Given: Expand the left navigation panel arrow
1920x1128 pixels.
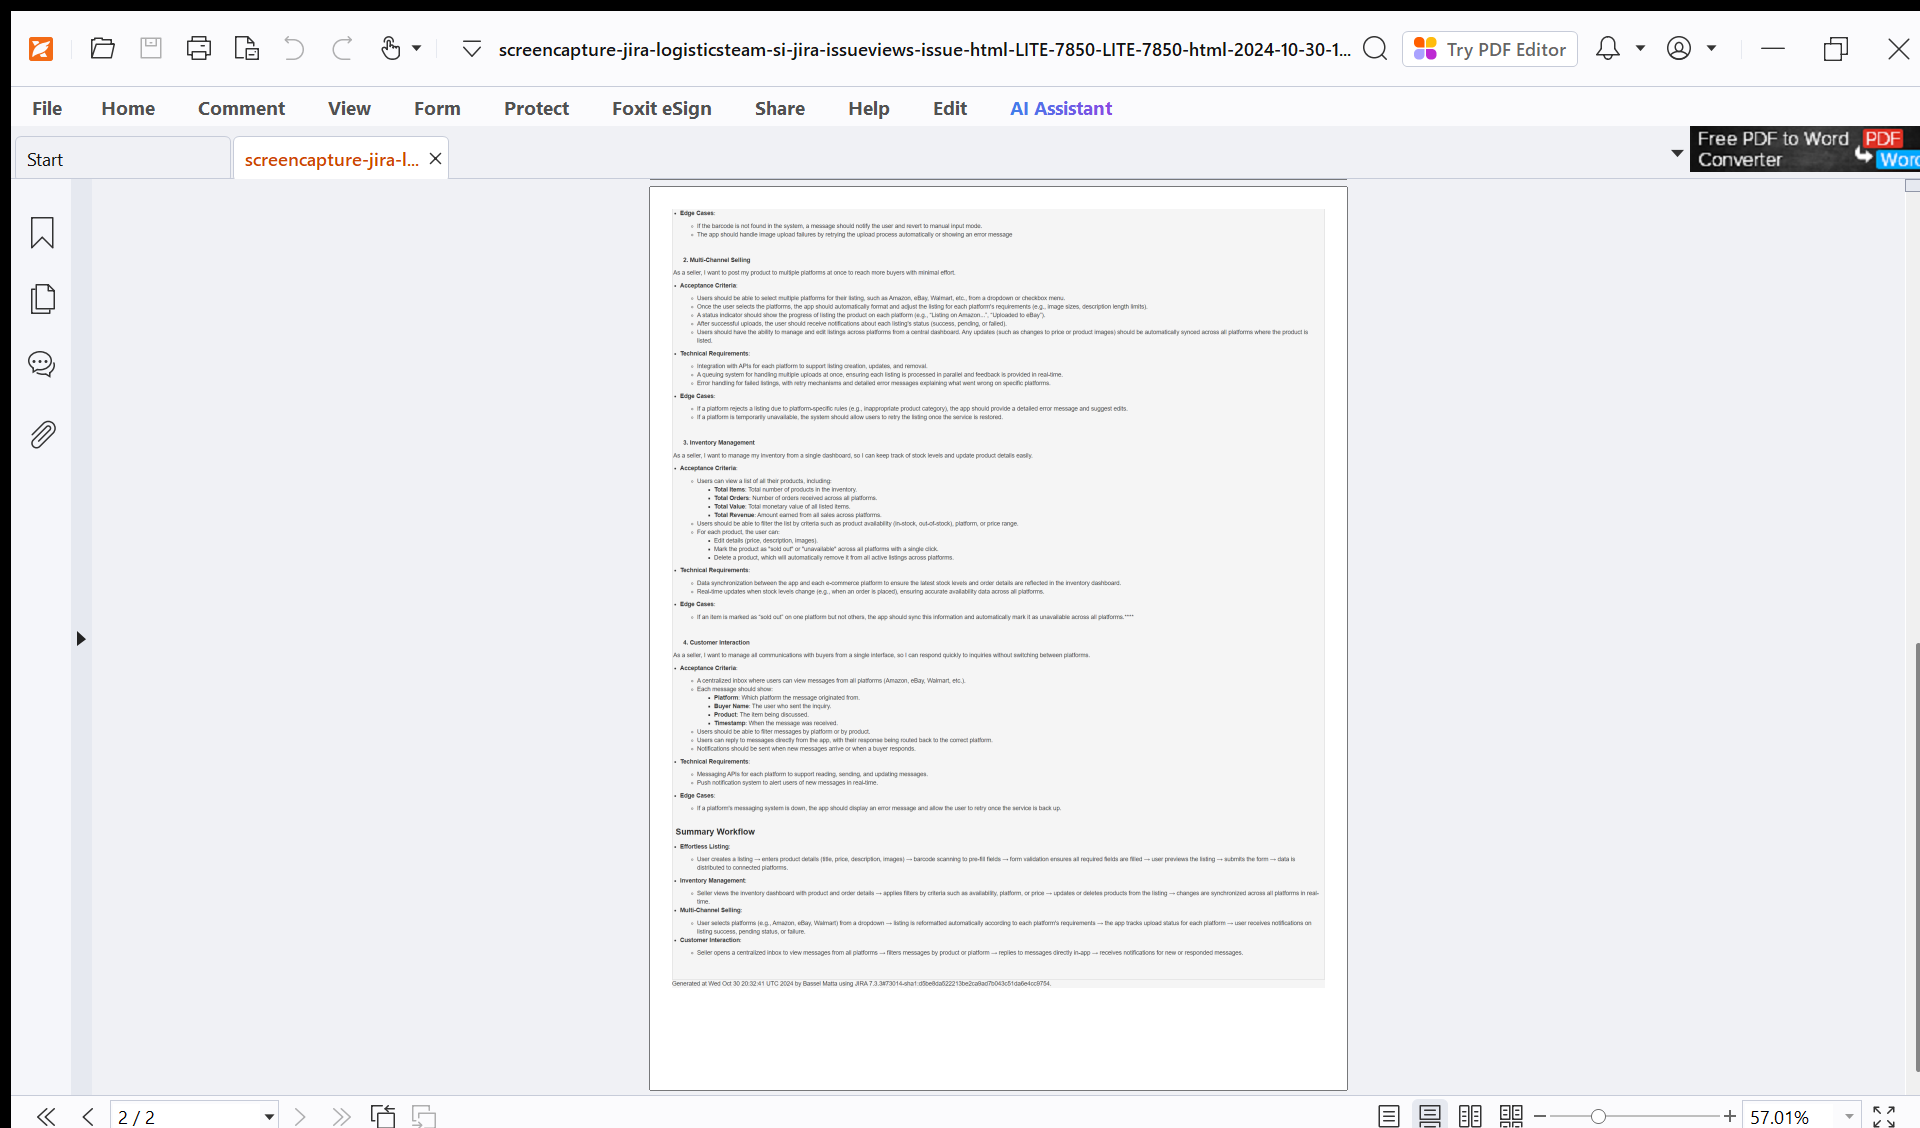Looking at the screenshot, I should click(81, 638).
